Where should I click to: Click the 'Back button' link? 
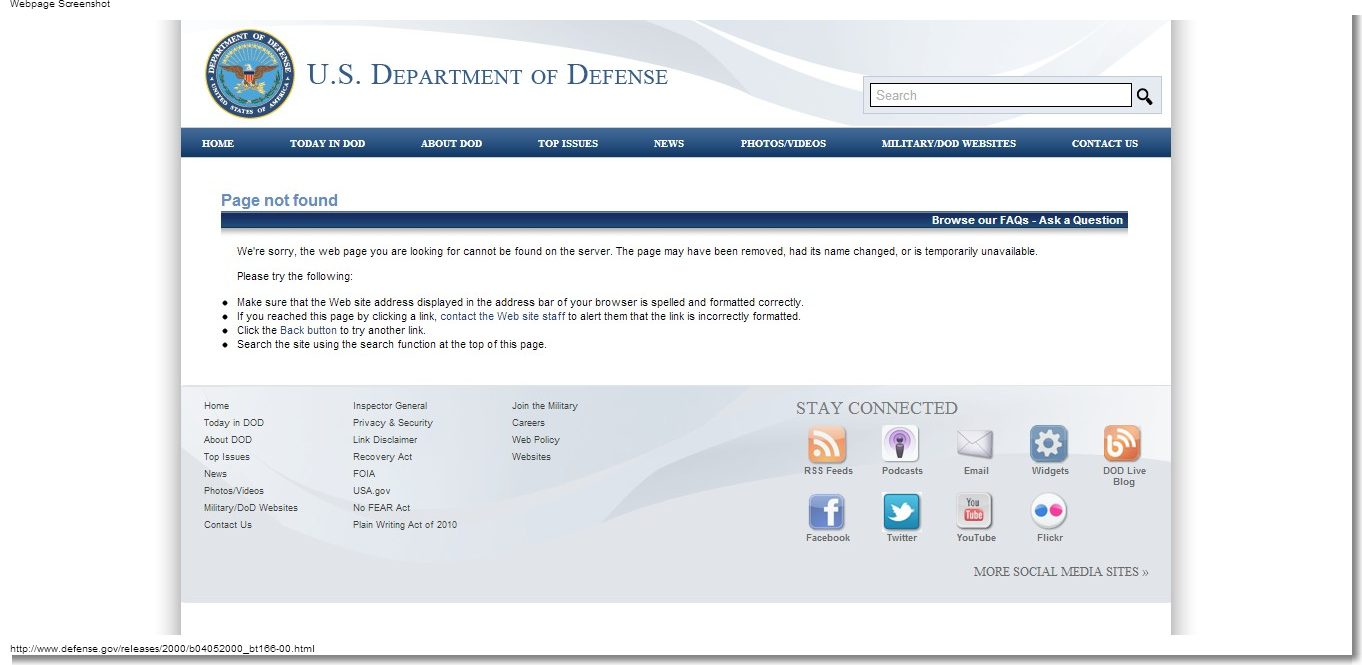308,331
